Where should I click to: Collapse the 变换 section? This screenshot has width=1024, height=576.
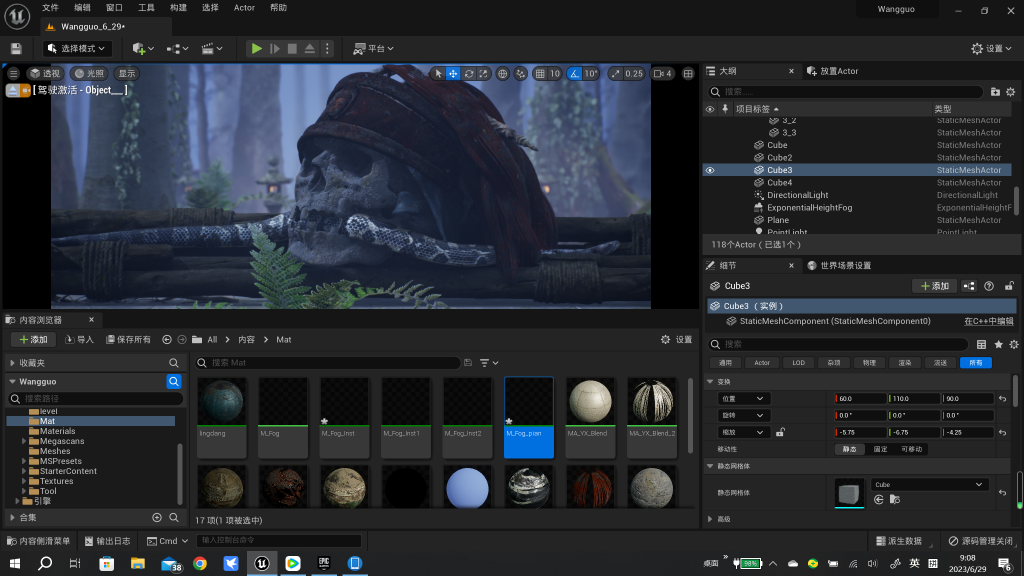(x=710, y=381)
